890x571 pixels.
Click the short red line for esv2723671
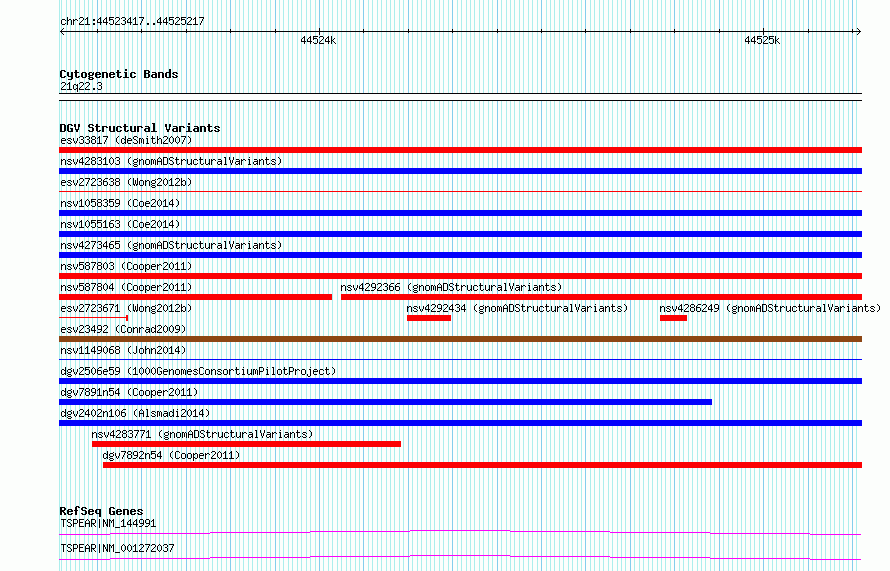tap(94, 318)
